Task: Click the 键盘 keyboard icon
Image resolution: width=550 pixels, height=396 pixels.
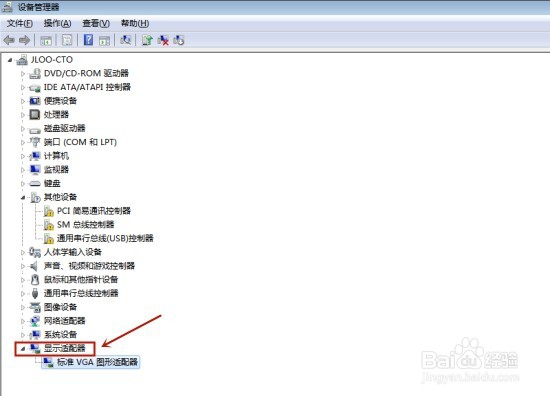Action: pyautogui.click(x=35, y=183)
